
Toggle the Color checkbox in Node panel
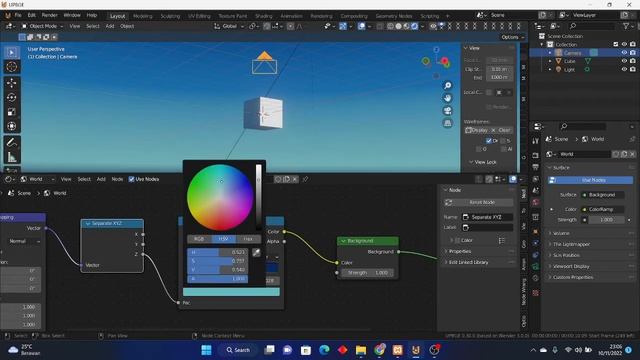coord(457,240)
